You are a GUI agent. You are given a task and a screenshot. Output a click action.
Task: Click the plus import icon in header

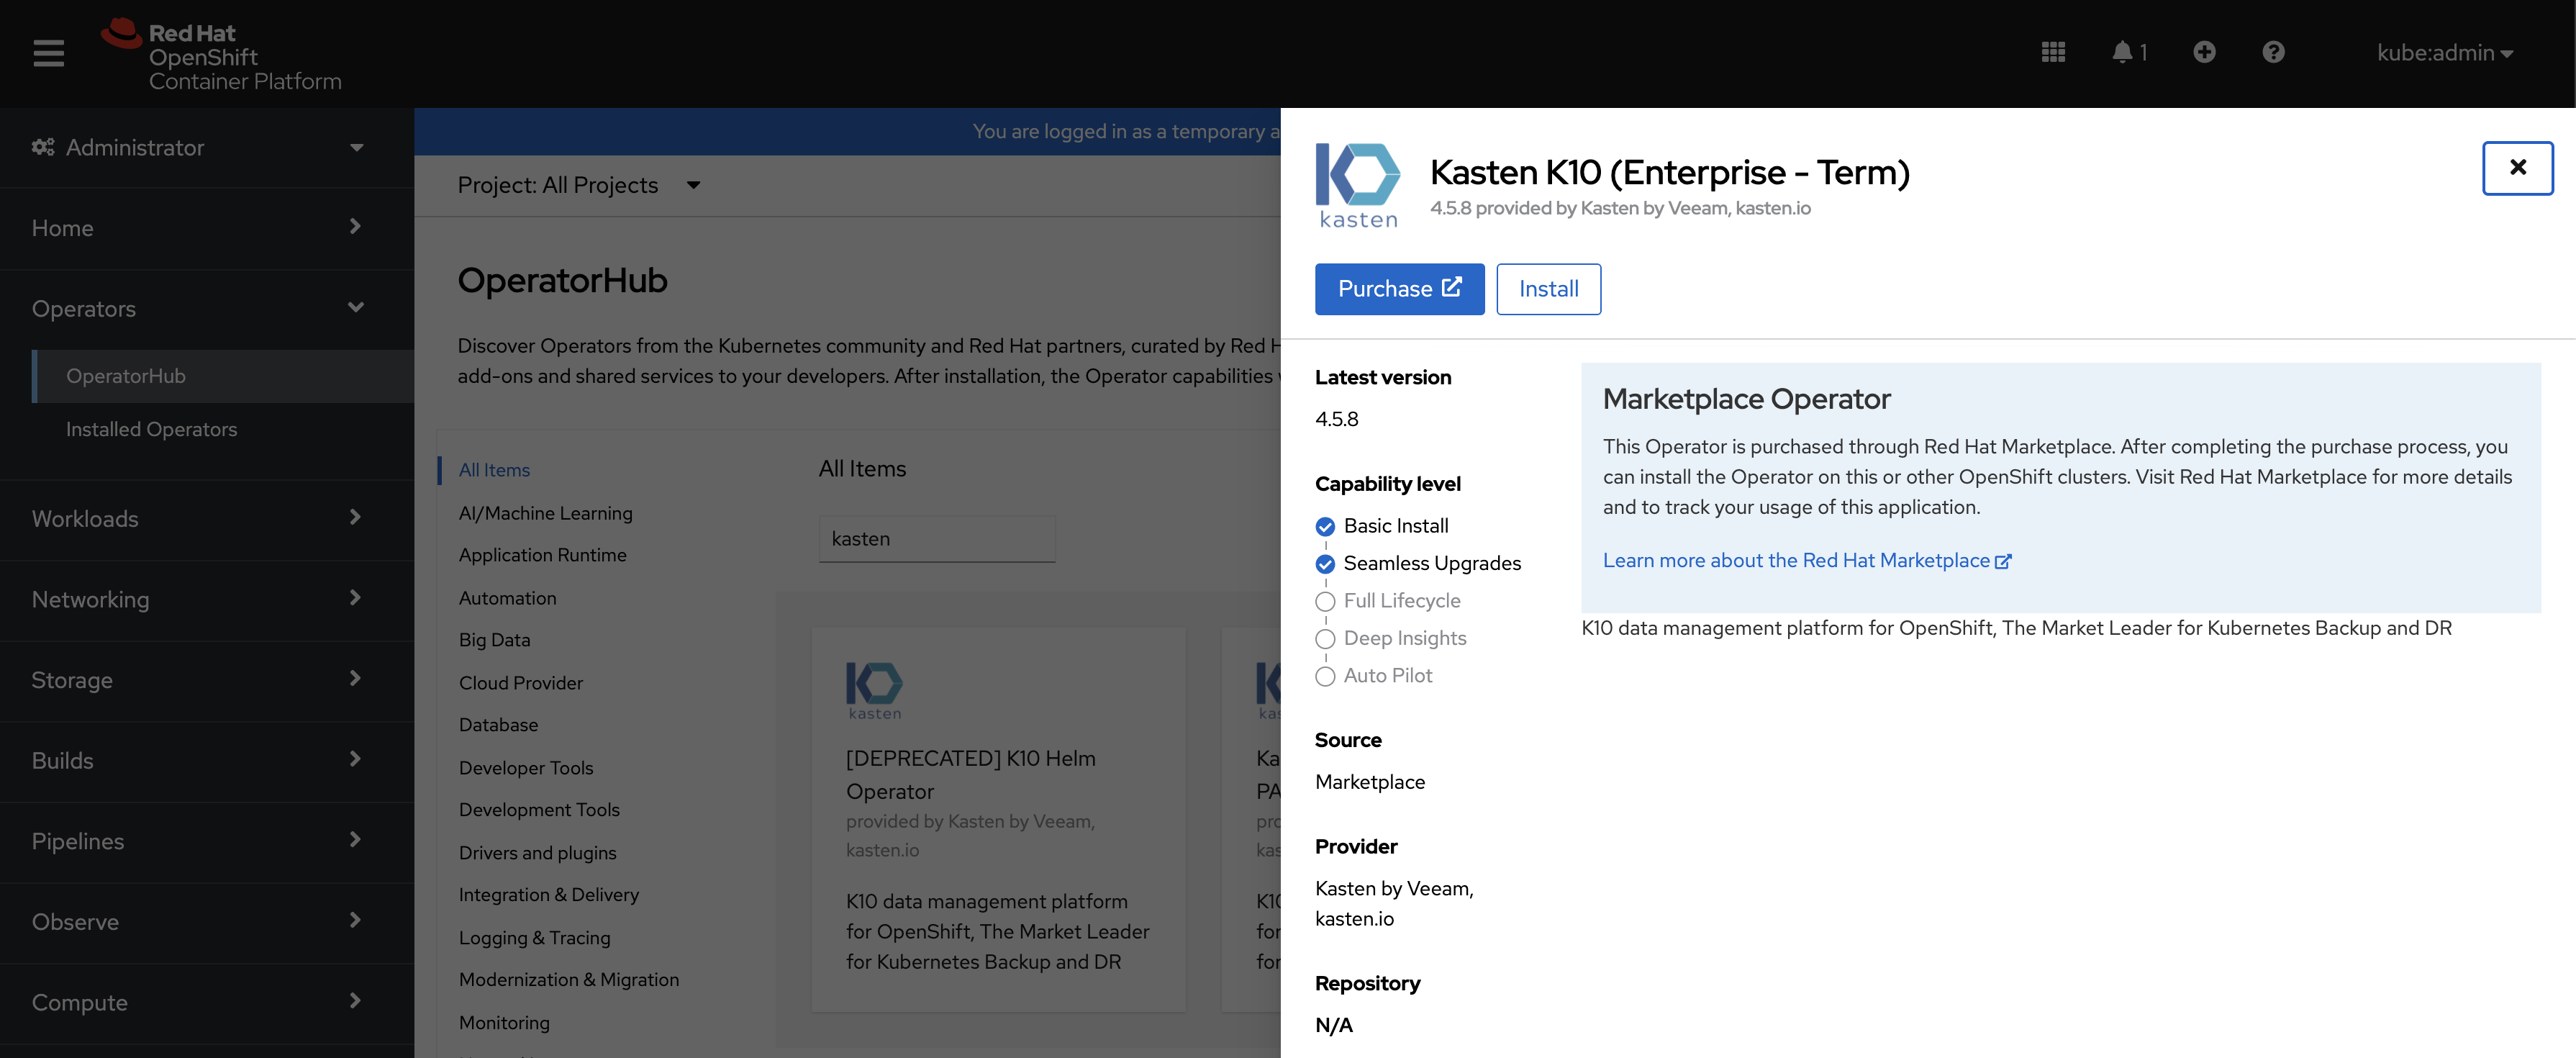point(2204,52)
